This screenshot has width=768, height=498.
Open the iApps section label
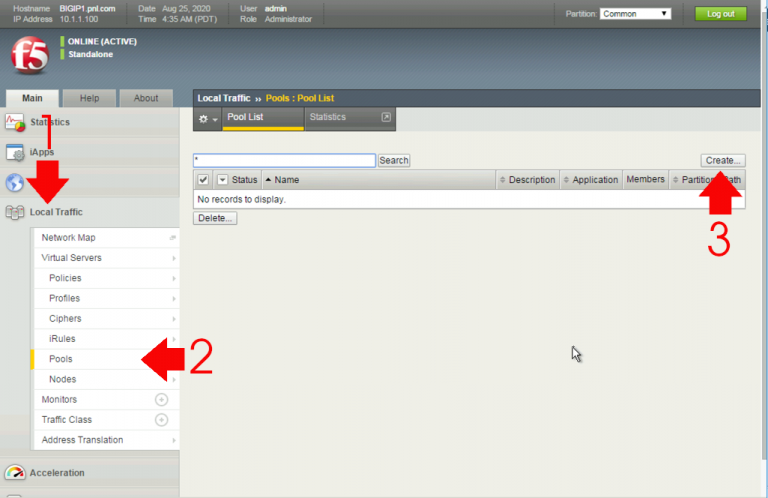42,152
